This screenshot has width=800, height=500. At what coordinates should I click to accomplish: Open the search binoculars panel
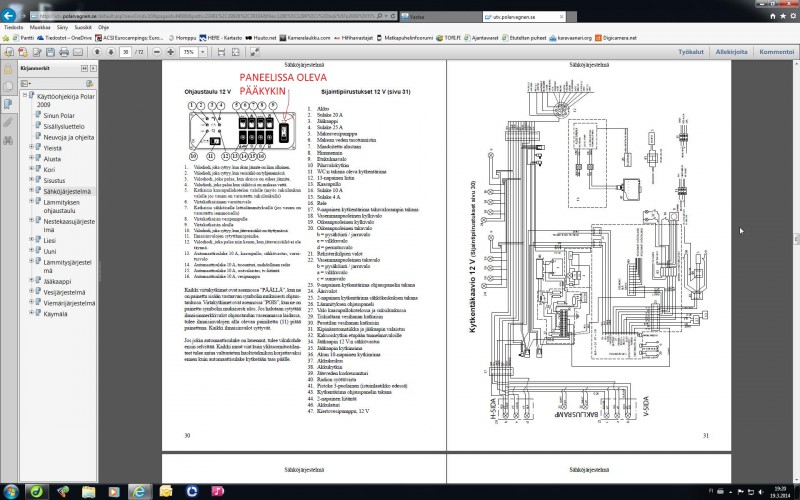click(x=8, y=141)
